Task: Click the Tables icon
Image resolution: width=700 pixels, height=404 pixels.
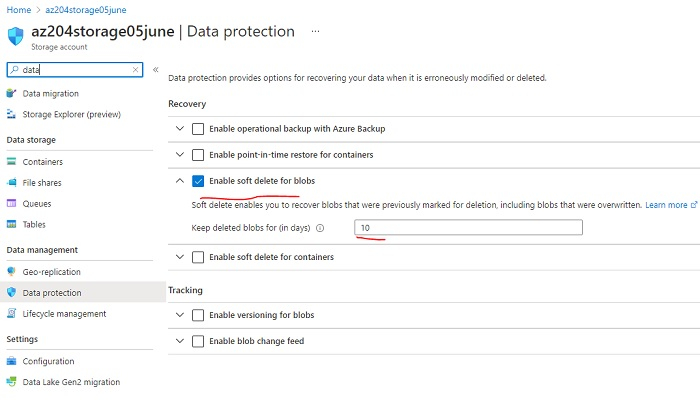Action: click(12, 224)
